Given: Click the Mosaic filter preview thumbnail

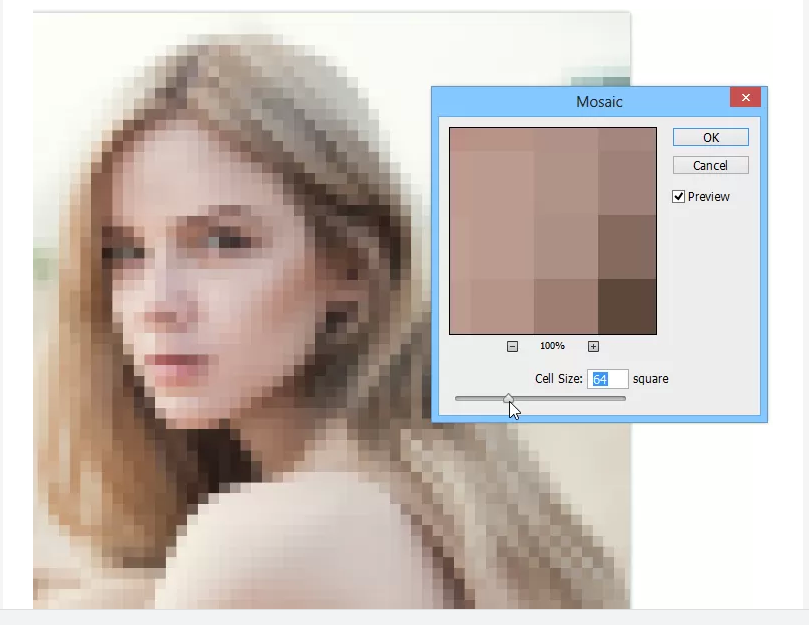Looking at the screenshot, I should 552,230.
